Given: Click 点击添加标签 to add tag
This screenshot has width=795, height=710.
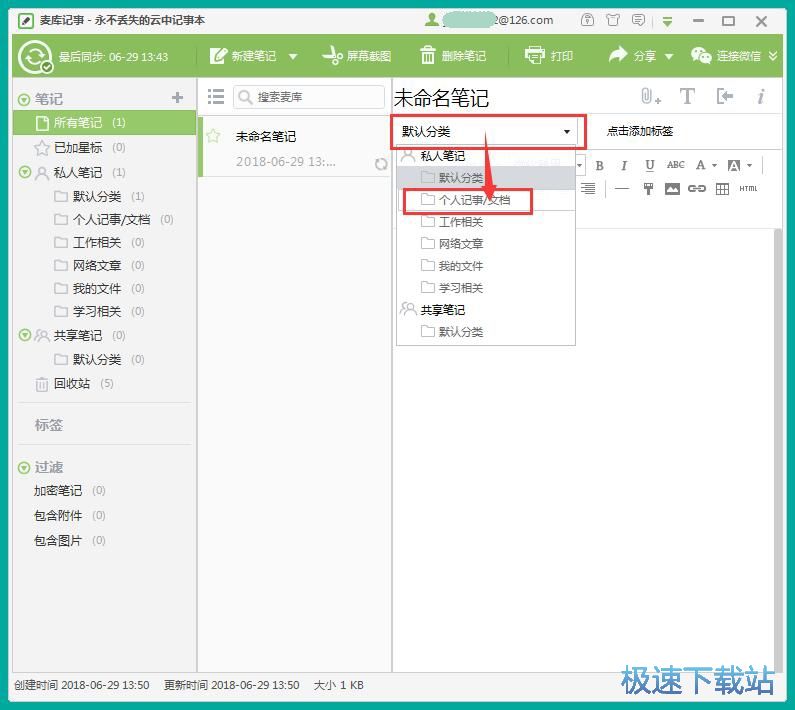Looking at the screenshot, I should (x=640, y=131).
